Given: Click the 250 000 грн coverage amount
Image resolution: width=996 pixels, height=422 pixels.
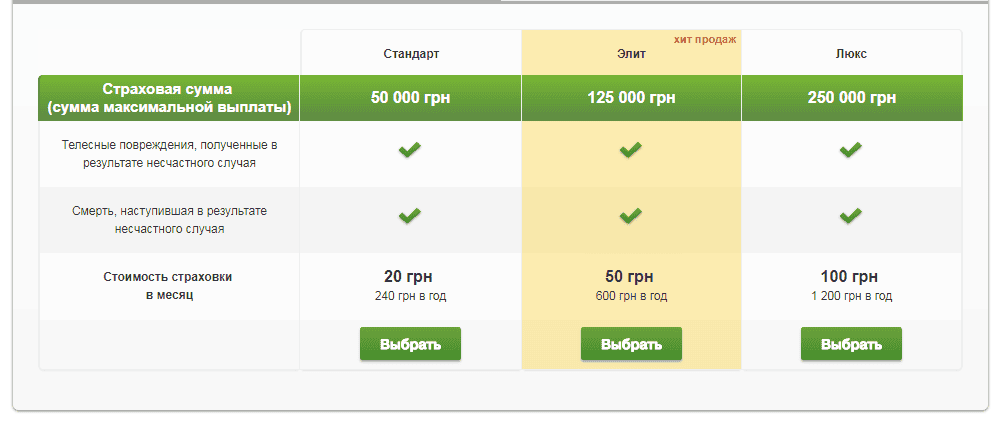Looking at the screenshot, I should pyautogui.click(x=851, y=98).
